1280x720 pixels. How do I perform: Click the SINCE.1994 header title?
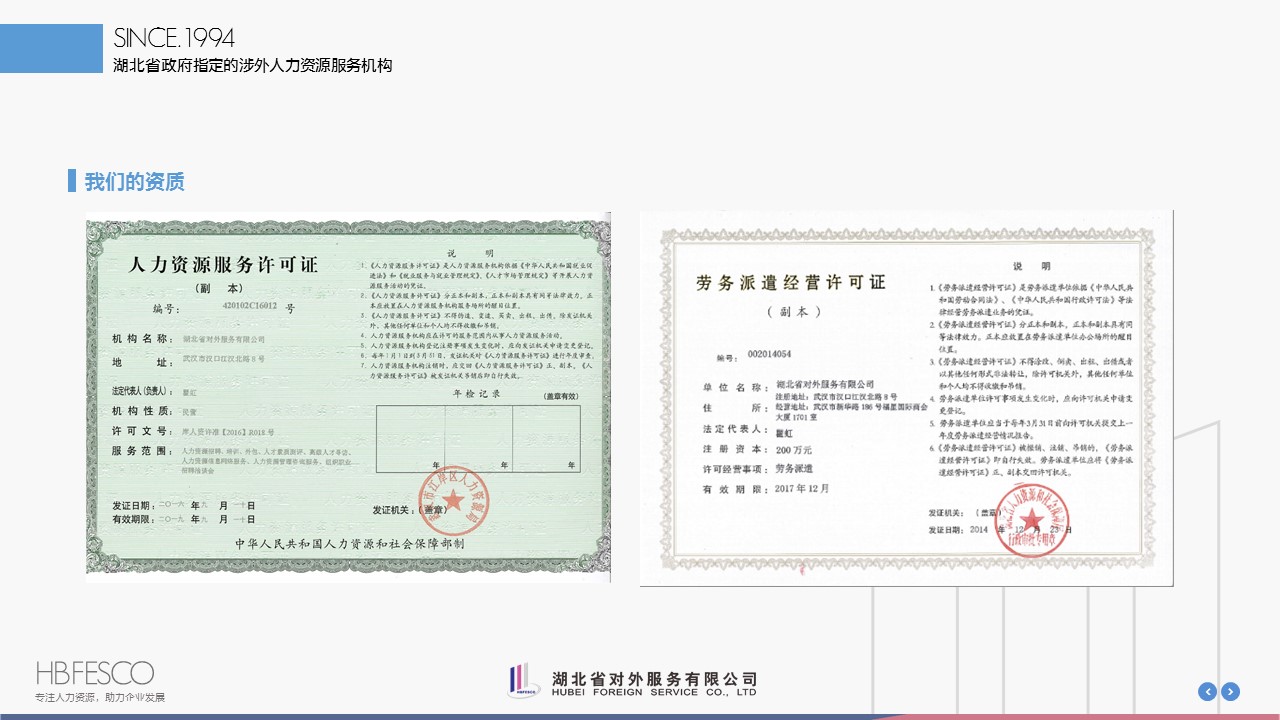174,39
